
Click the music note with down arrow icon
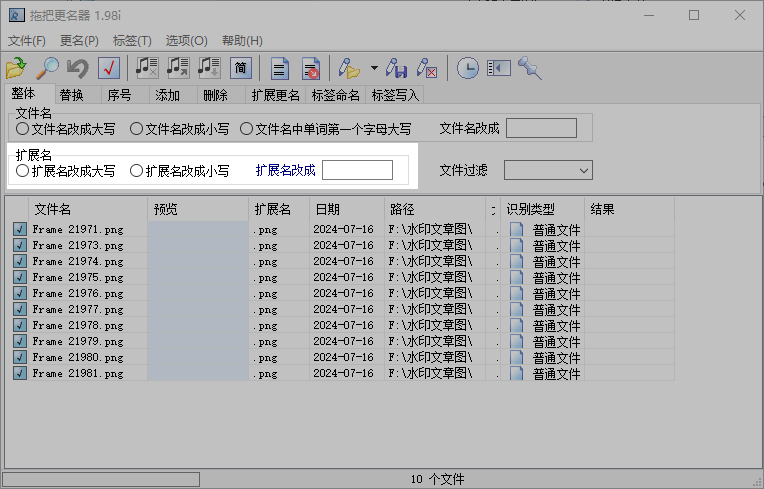tap(209, 68)
